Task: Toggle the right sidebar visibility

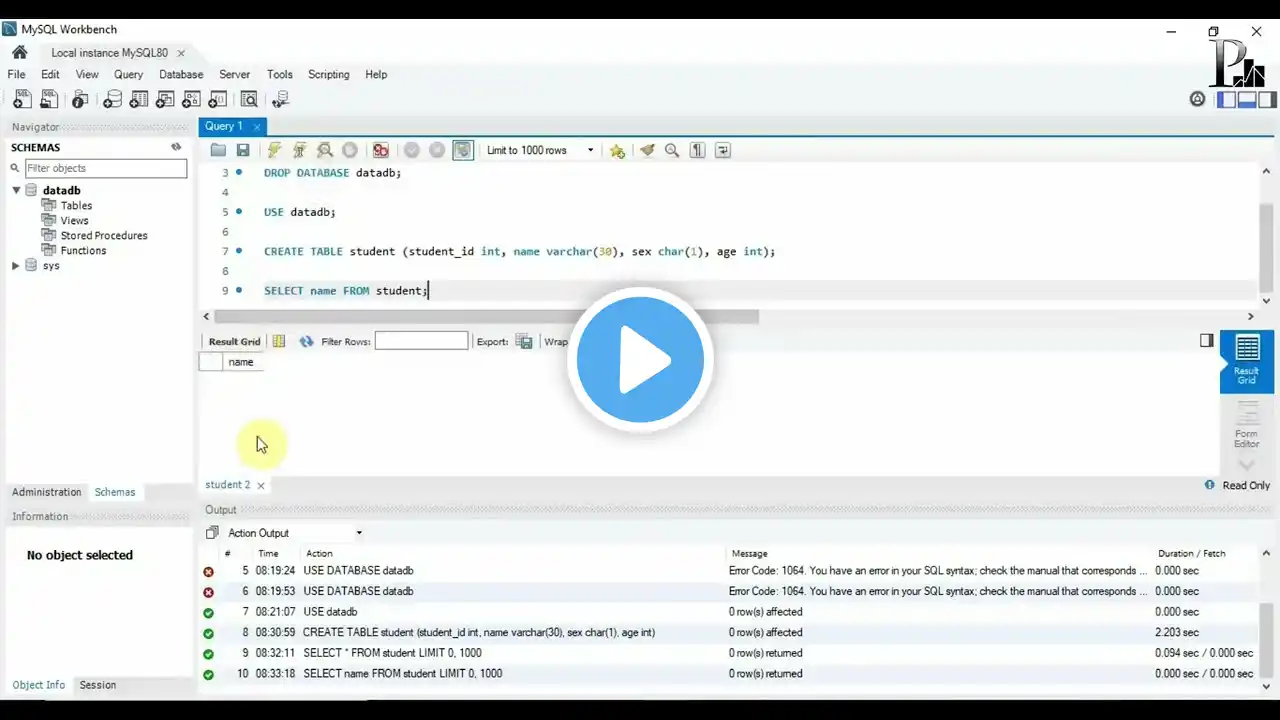Action: click(1267, 99)
